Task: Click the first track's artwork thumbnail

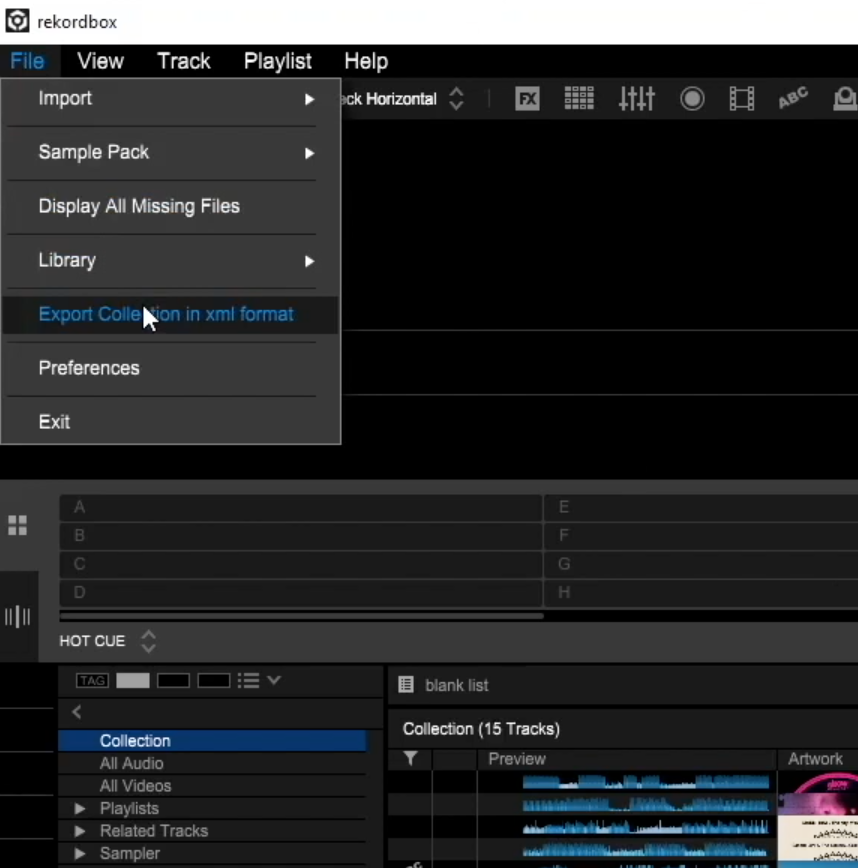Action: coord(818,782)
